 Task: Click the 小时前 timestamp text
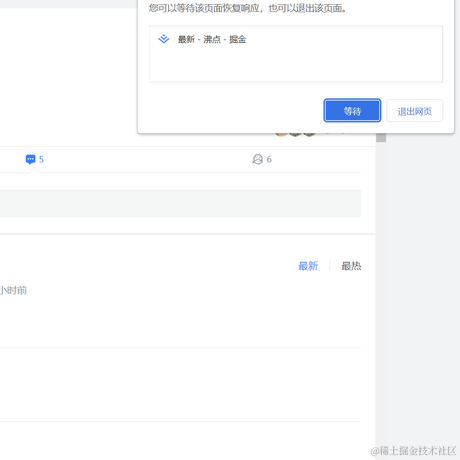tap(13, 290)
